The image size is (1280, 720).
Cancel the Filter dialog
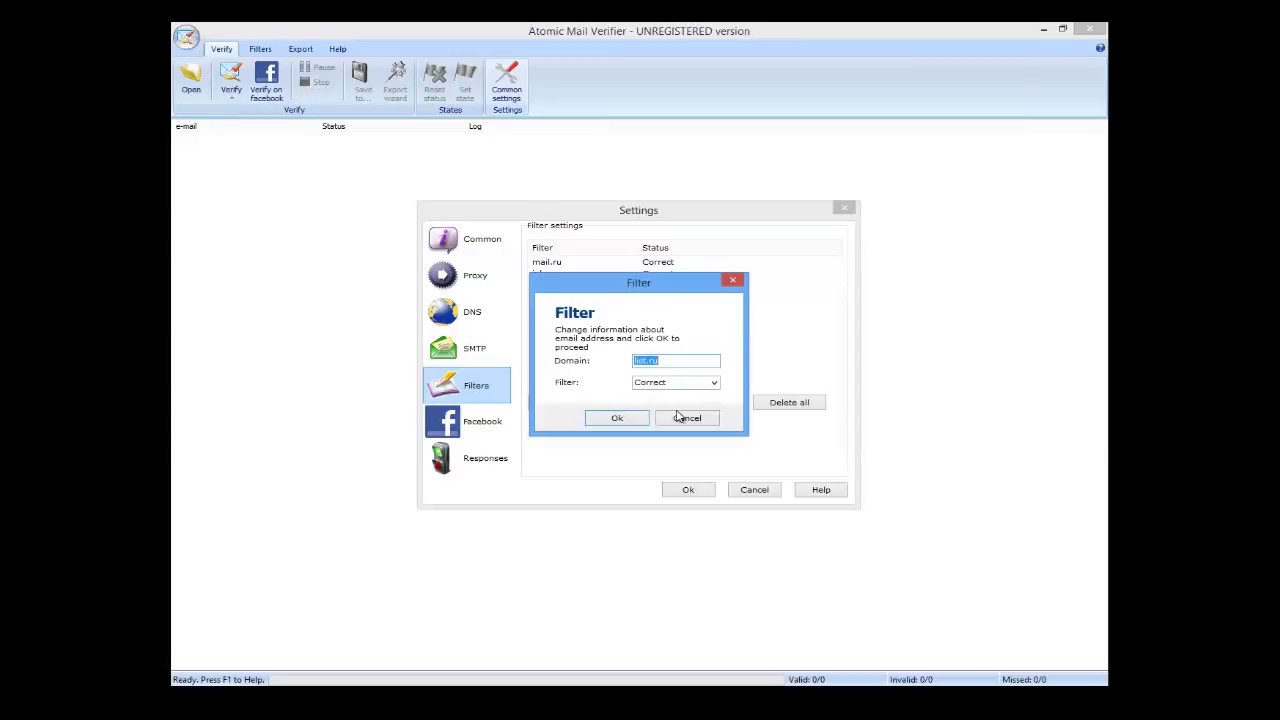coord(687,418)
